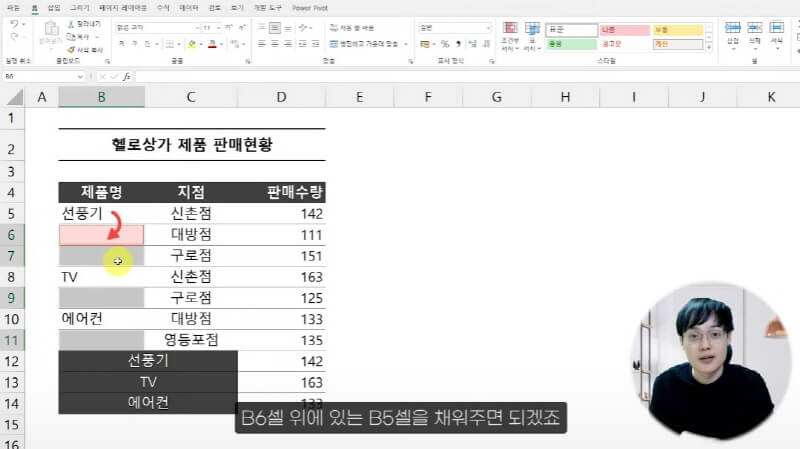Decrease decimal places icon
The image size is (800, 449).
coord(486,44)
